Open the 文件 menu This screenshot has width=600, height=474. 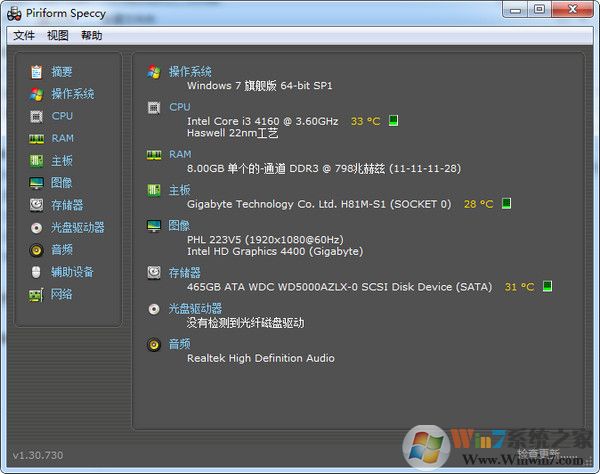pos(24,35)
